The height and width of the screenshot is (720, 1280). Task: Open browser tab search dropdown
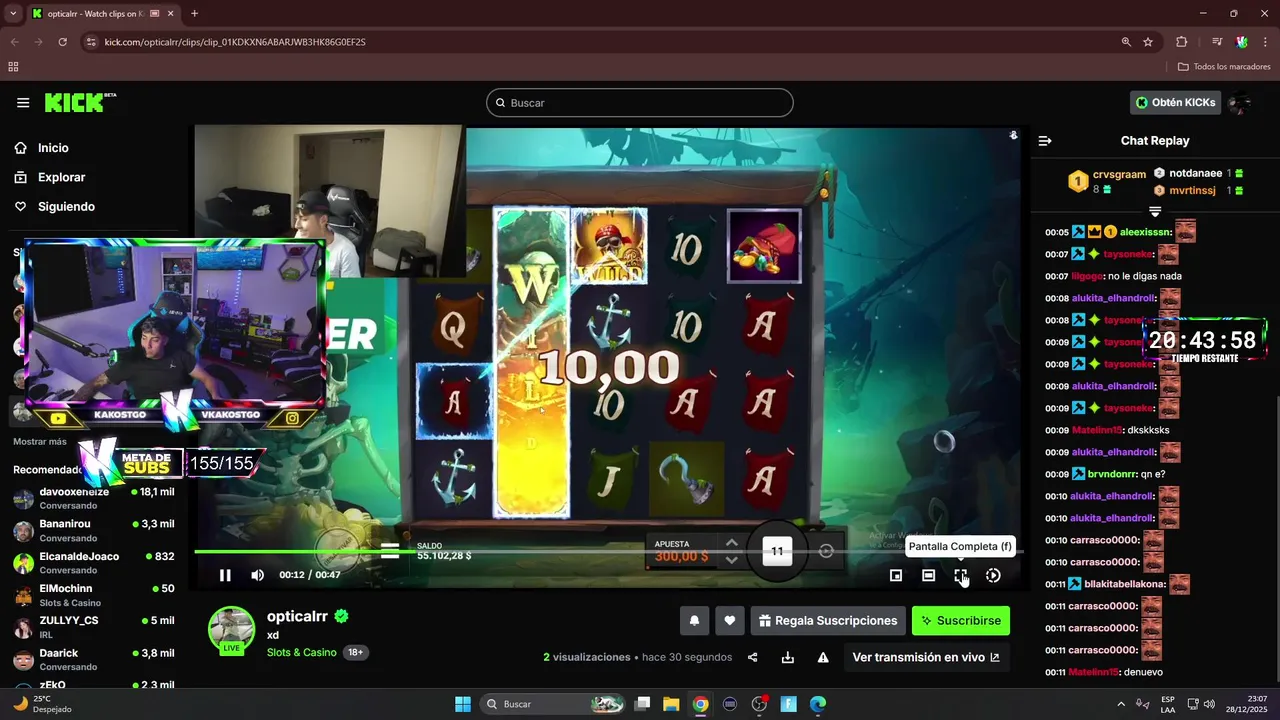coord(13,14)
